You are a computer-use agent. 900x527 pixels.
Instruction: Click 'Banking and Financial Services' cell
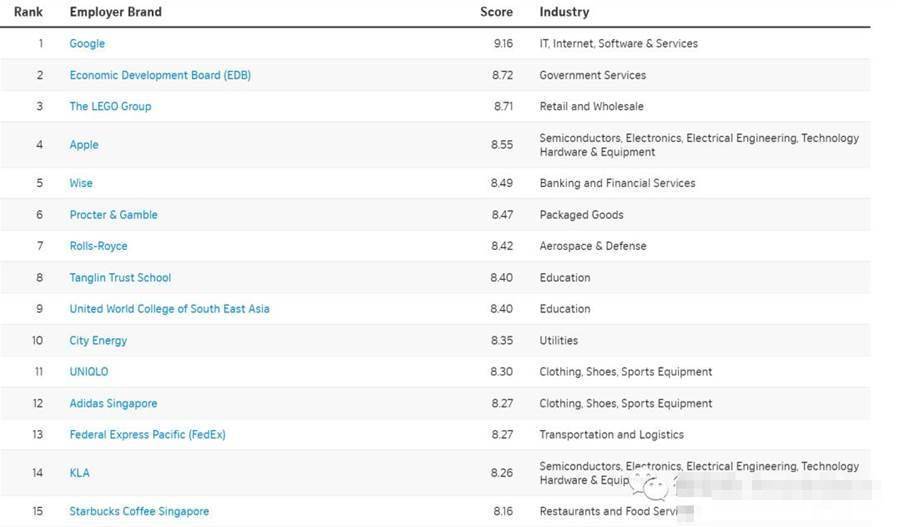618,183
